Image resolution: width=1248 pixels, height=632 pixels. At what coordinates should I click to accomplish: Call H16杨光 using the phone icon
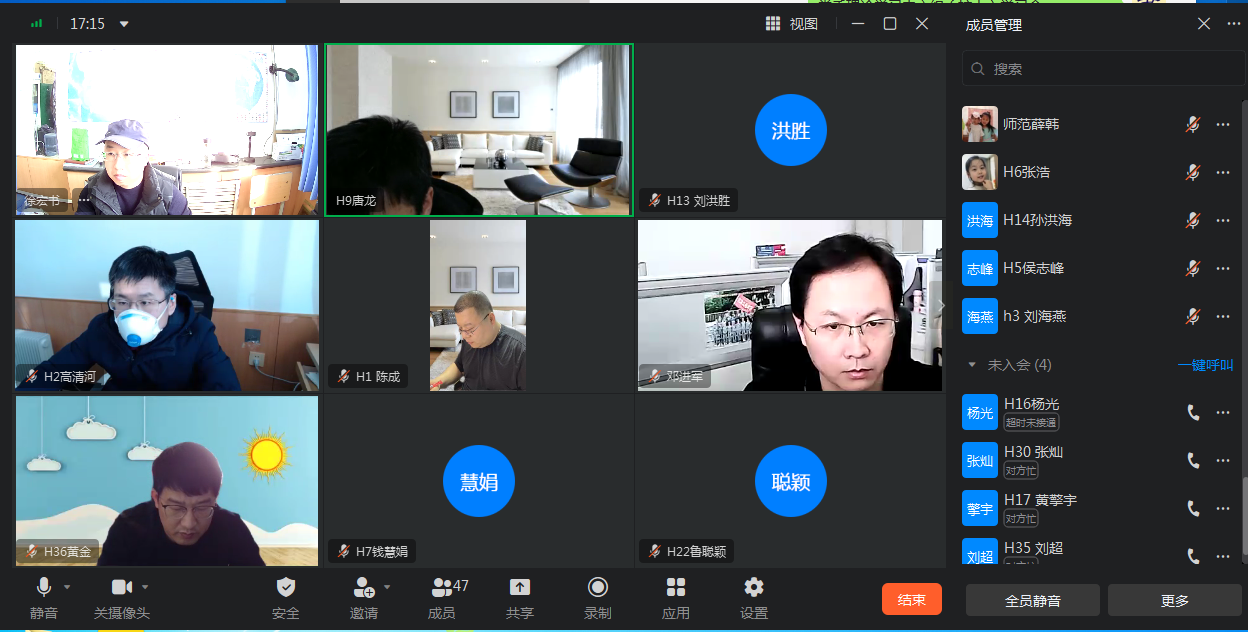click(x=1192, y=412)
